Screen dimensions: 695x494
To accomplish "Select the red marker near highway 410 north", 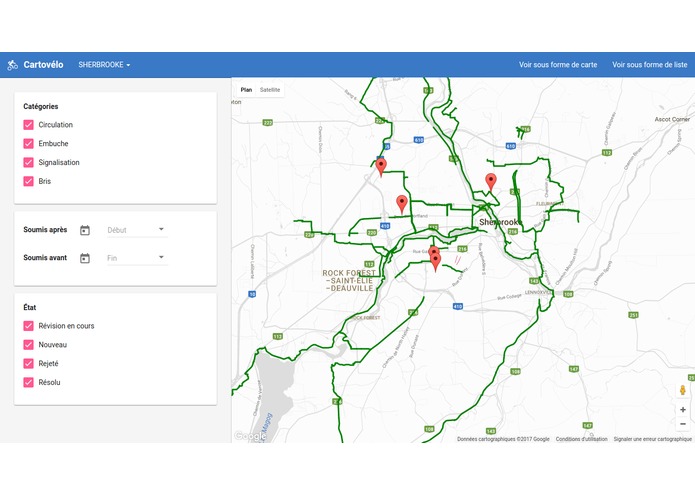I will tap(381, 166).
